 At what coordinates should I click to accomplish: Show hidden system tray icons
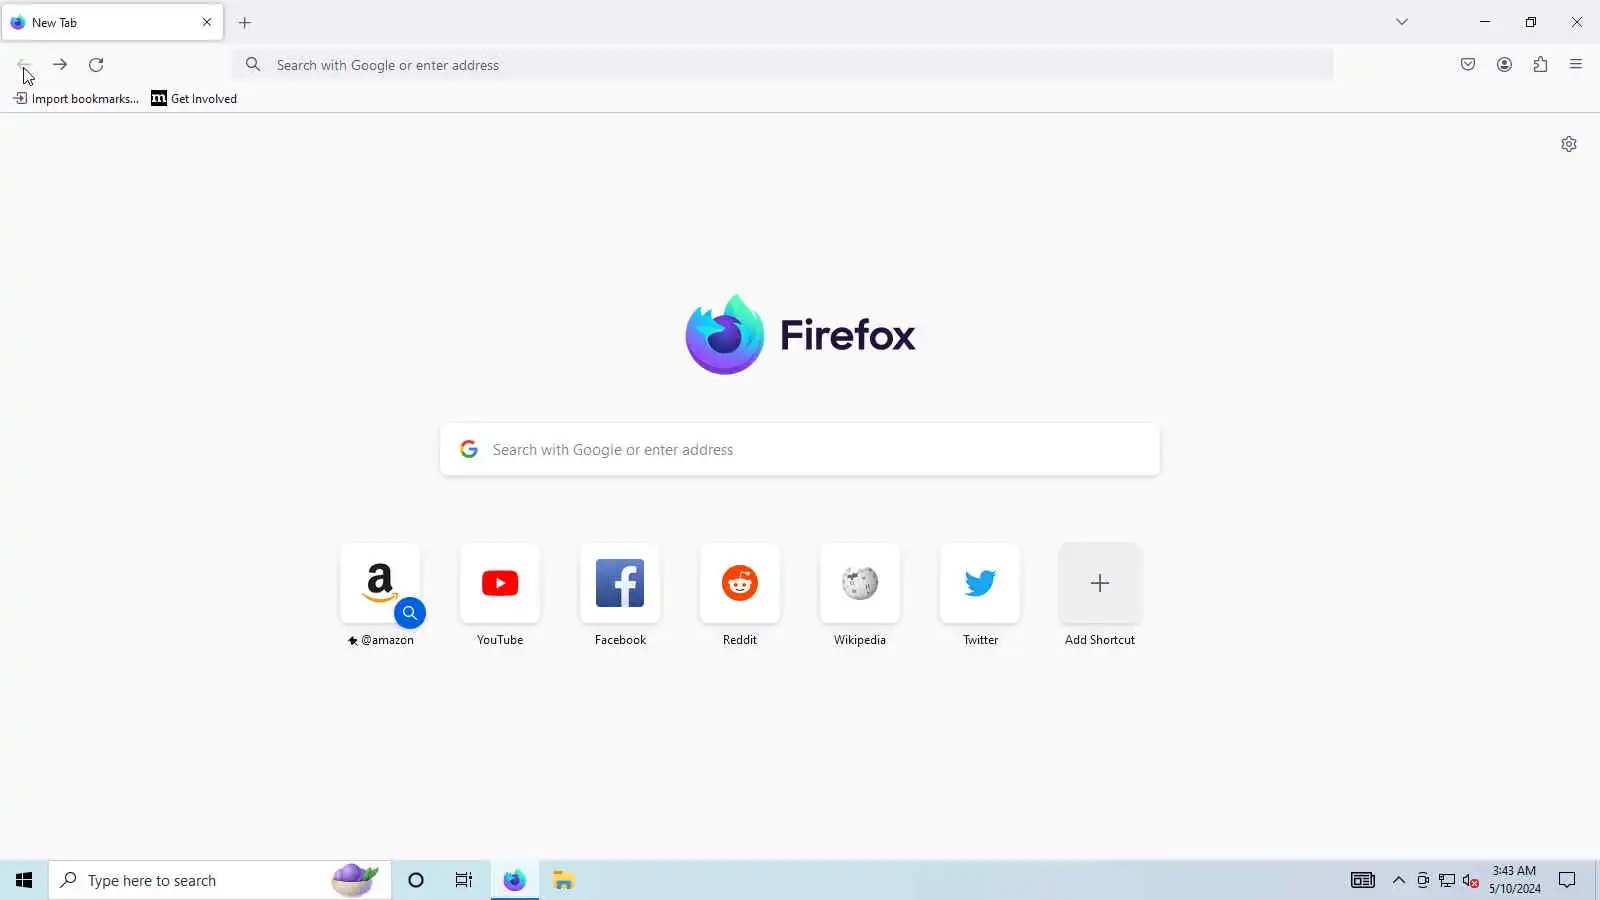(x=1399, y=880)
